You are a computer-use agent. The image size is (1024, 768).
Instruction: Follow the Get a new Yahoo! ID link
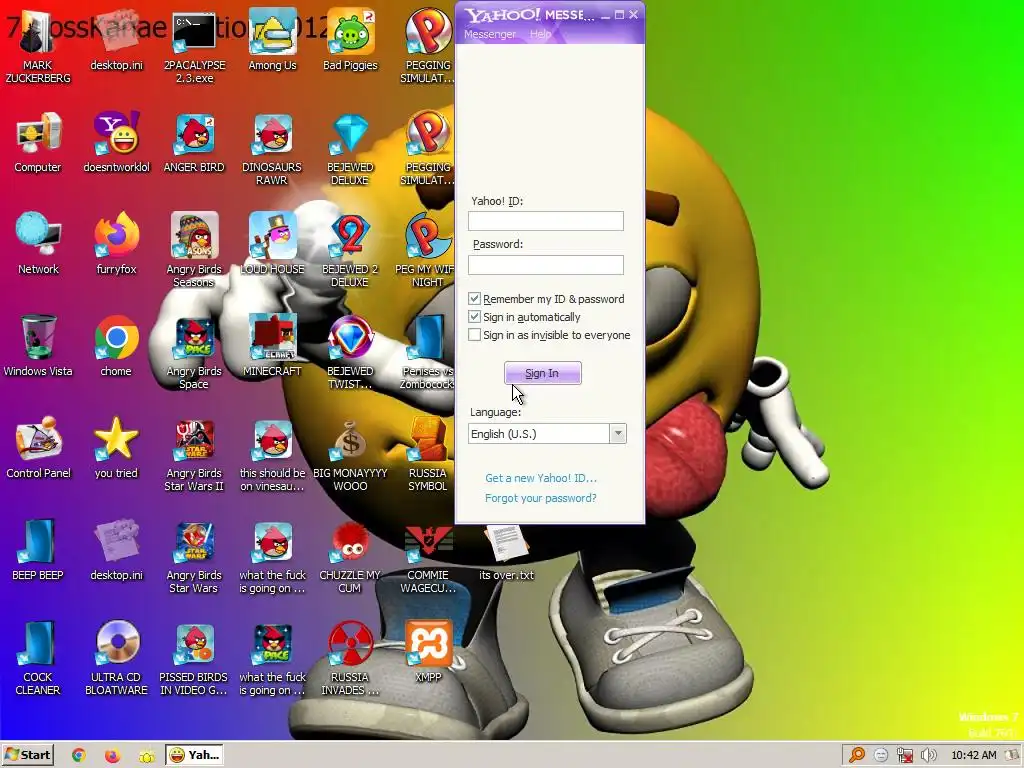[x=541, y=478]
